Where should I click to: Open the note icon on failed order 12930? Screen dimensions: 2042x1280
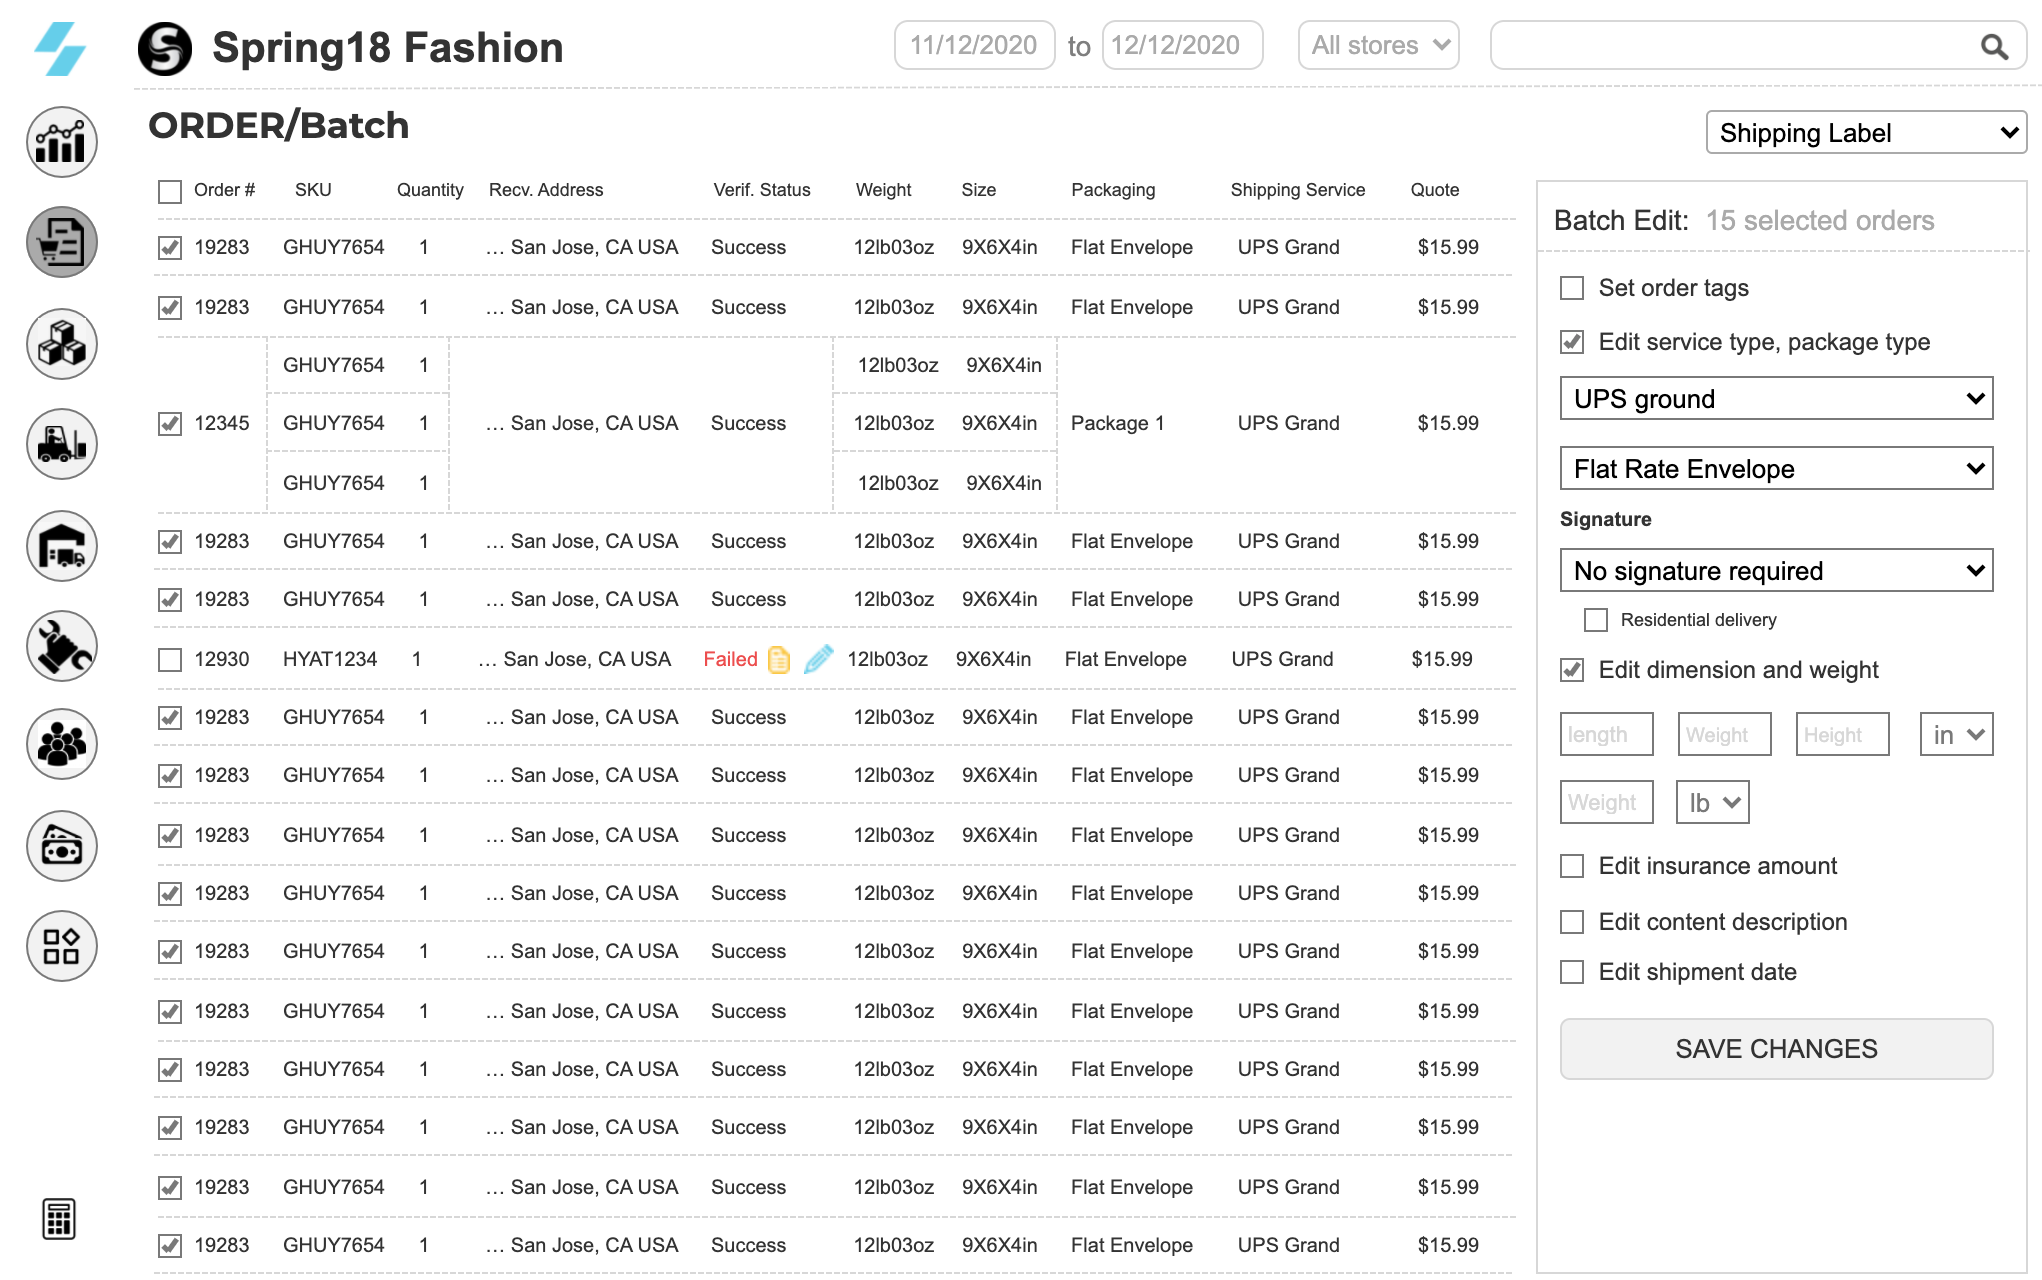pos(779,660)
